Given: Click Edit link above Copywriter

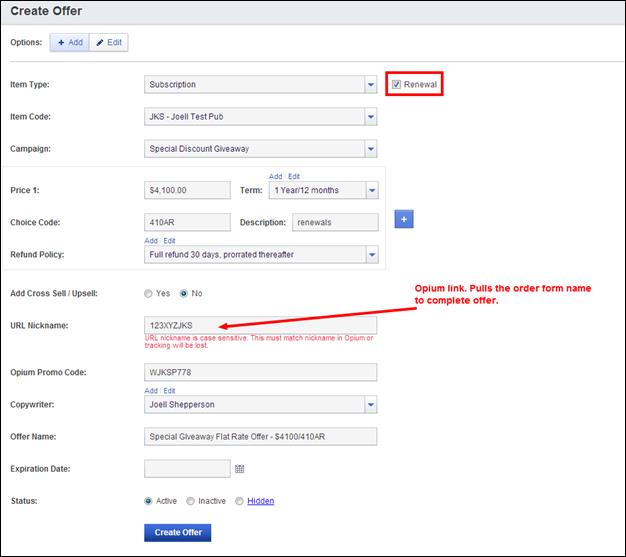Looking at the screenshot, I should coord(169,390).
